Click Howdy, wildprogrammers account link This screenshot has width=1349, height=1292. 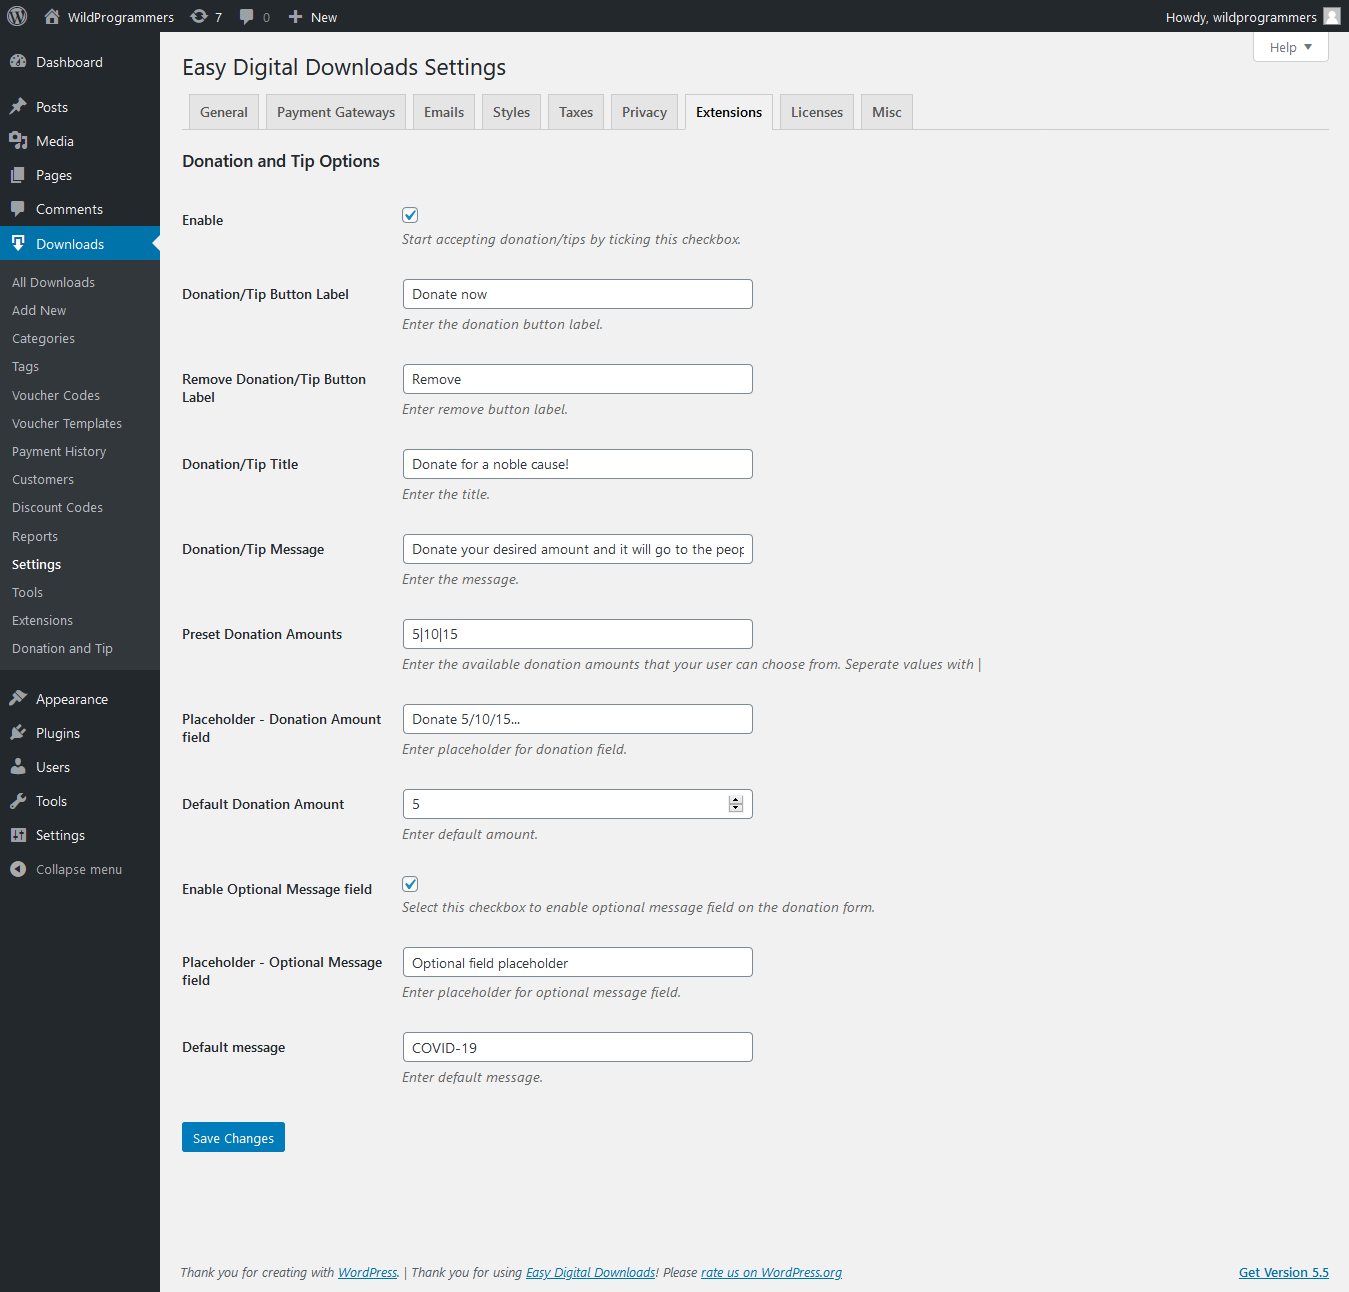1252,16
